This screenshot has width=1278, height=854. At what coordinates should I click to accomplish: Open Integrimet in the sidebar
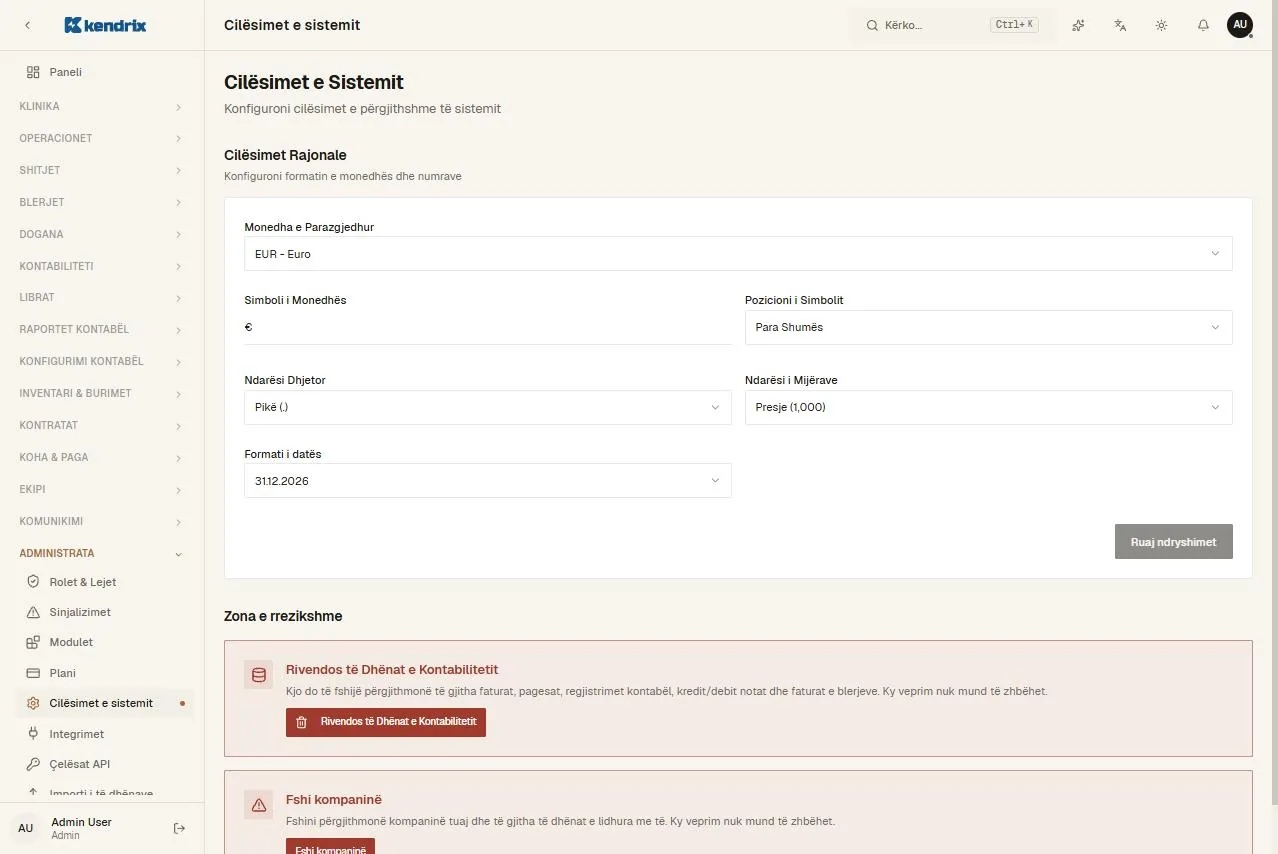(106, 734)
